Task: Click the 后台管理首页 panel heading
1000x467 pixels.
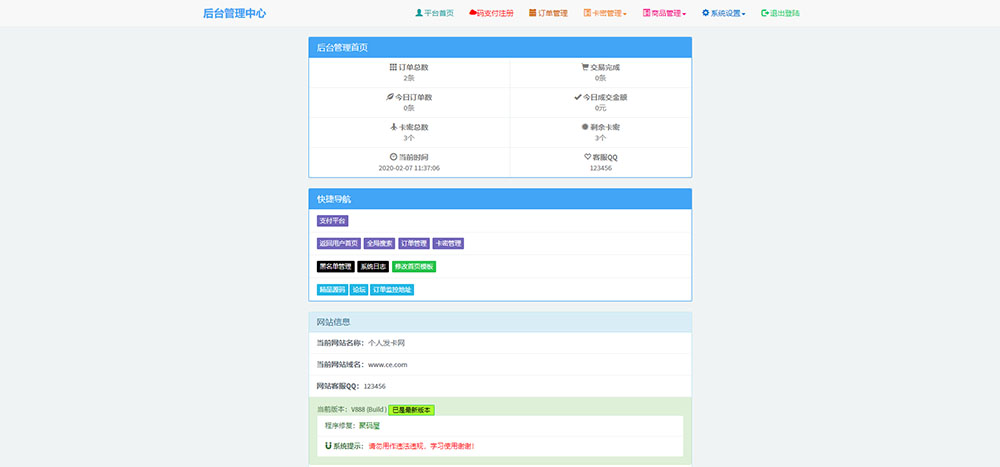Action: pos(500,47)
